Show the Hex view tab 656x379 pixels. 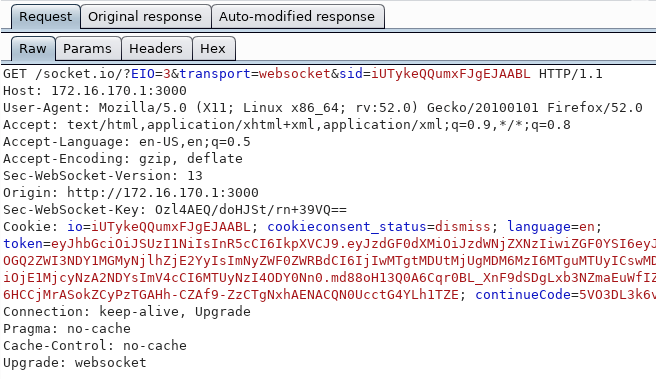click(213, 49)
